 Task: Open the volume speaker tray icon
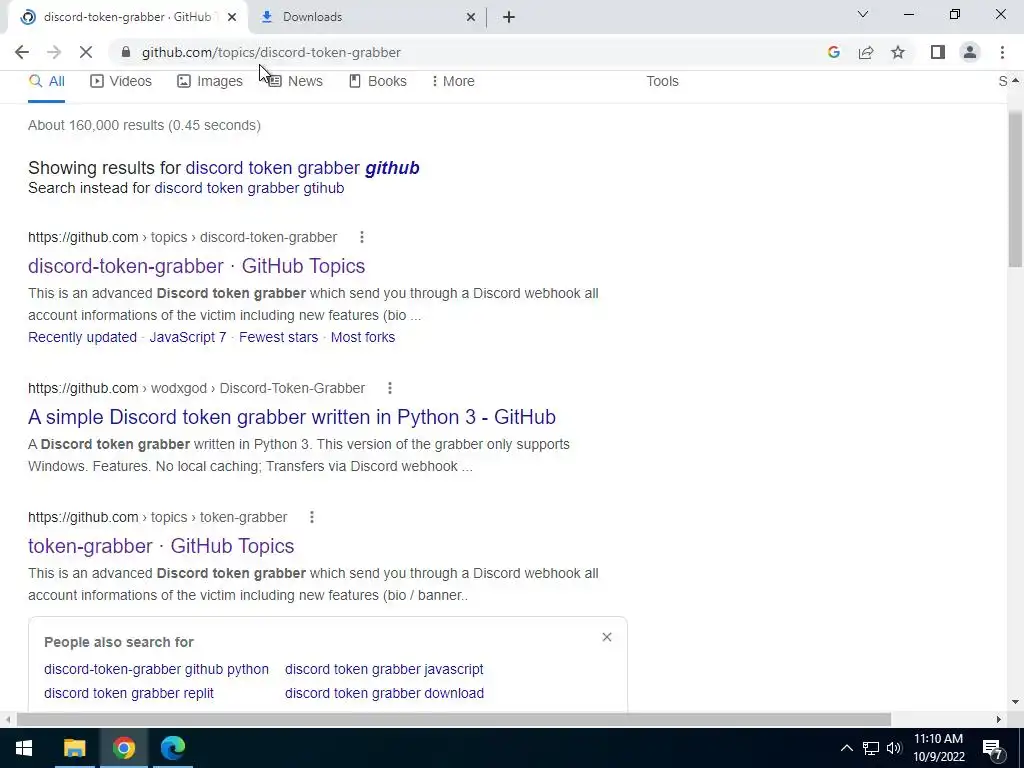pyautogui.click(x=894, y=748)
